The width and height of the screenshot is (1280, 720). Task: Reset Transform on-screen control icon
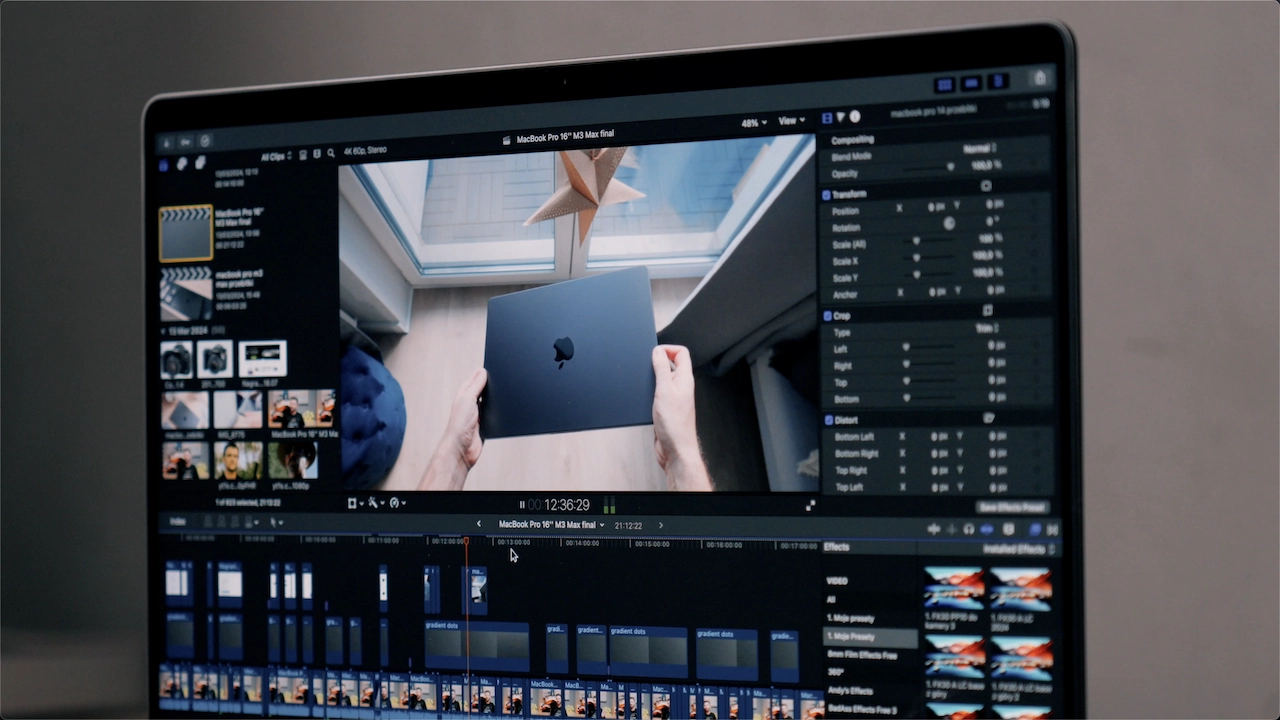986,186
